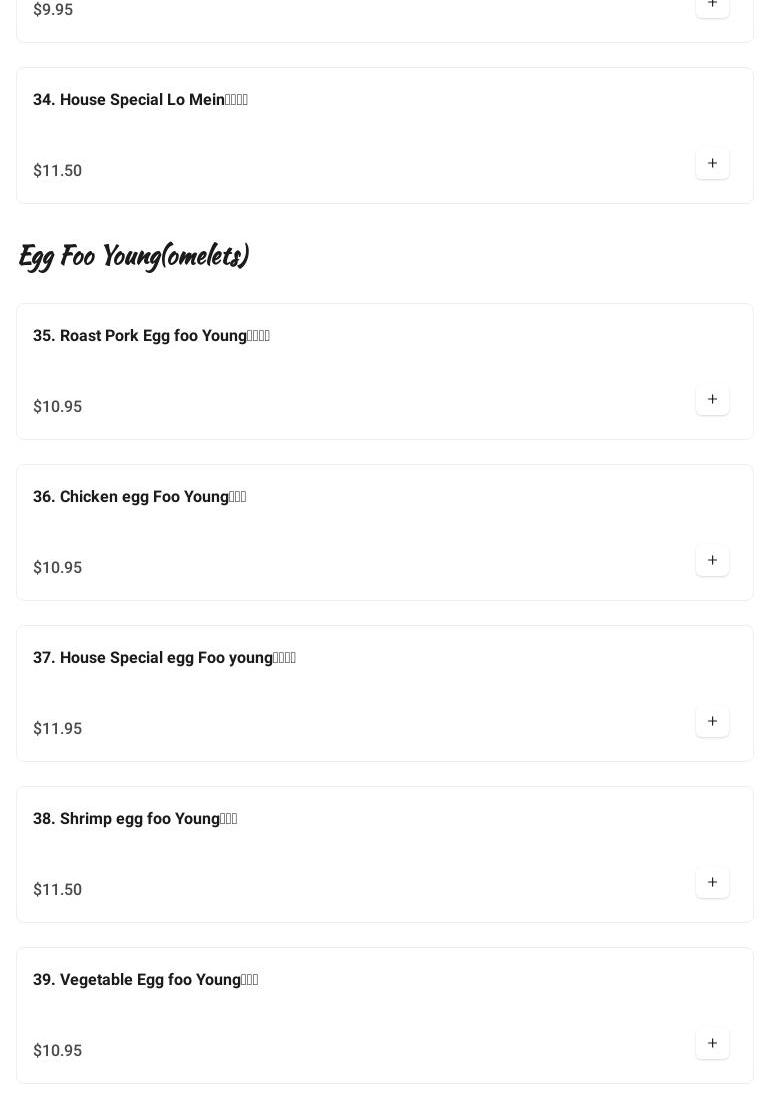Image resolution: width=770 pixels, height=1095 pixels.
Task: Add Vegetable Egg Foo Young to cart
Action: [x=712, y=1044]
